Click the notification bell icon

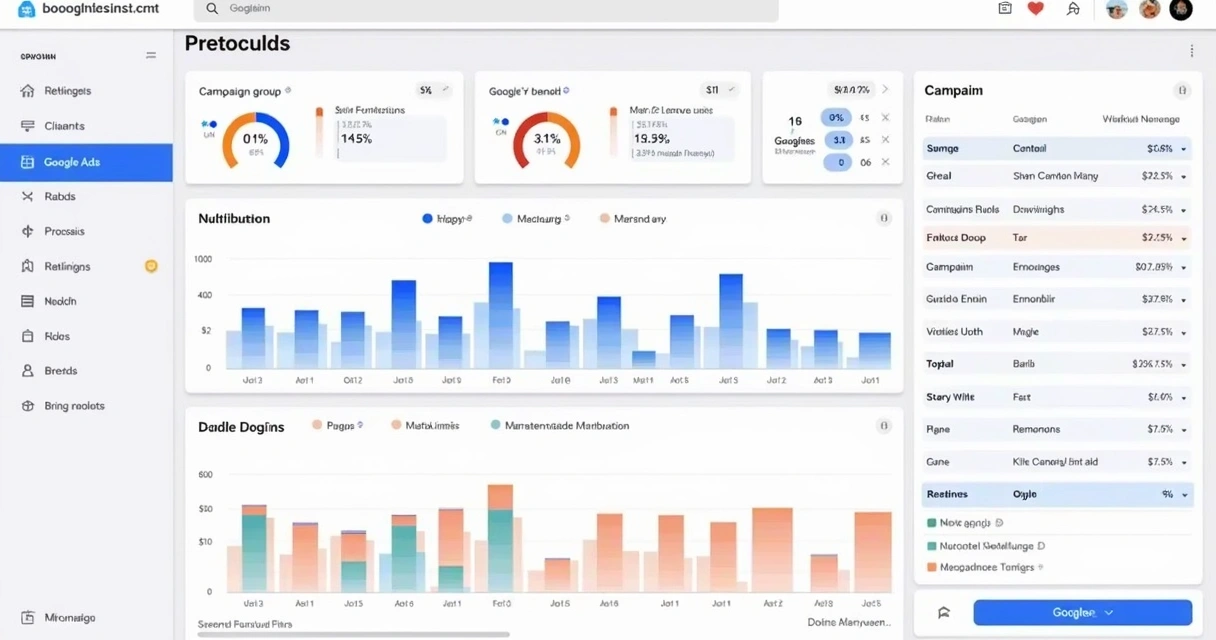pyautogui.click(x=1075, y=8)
